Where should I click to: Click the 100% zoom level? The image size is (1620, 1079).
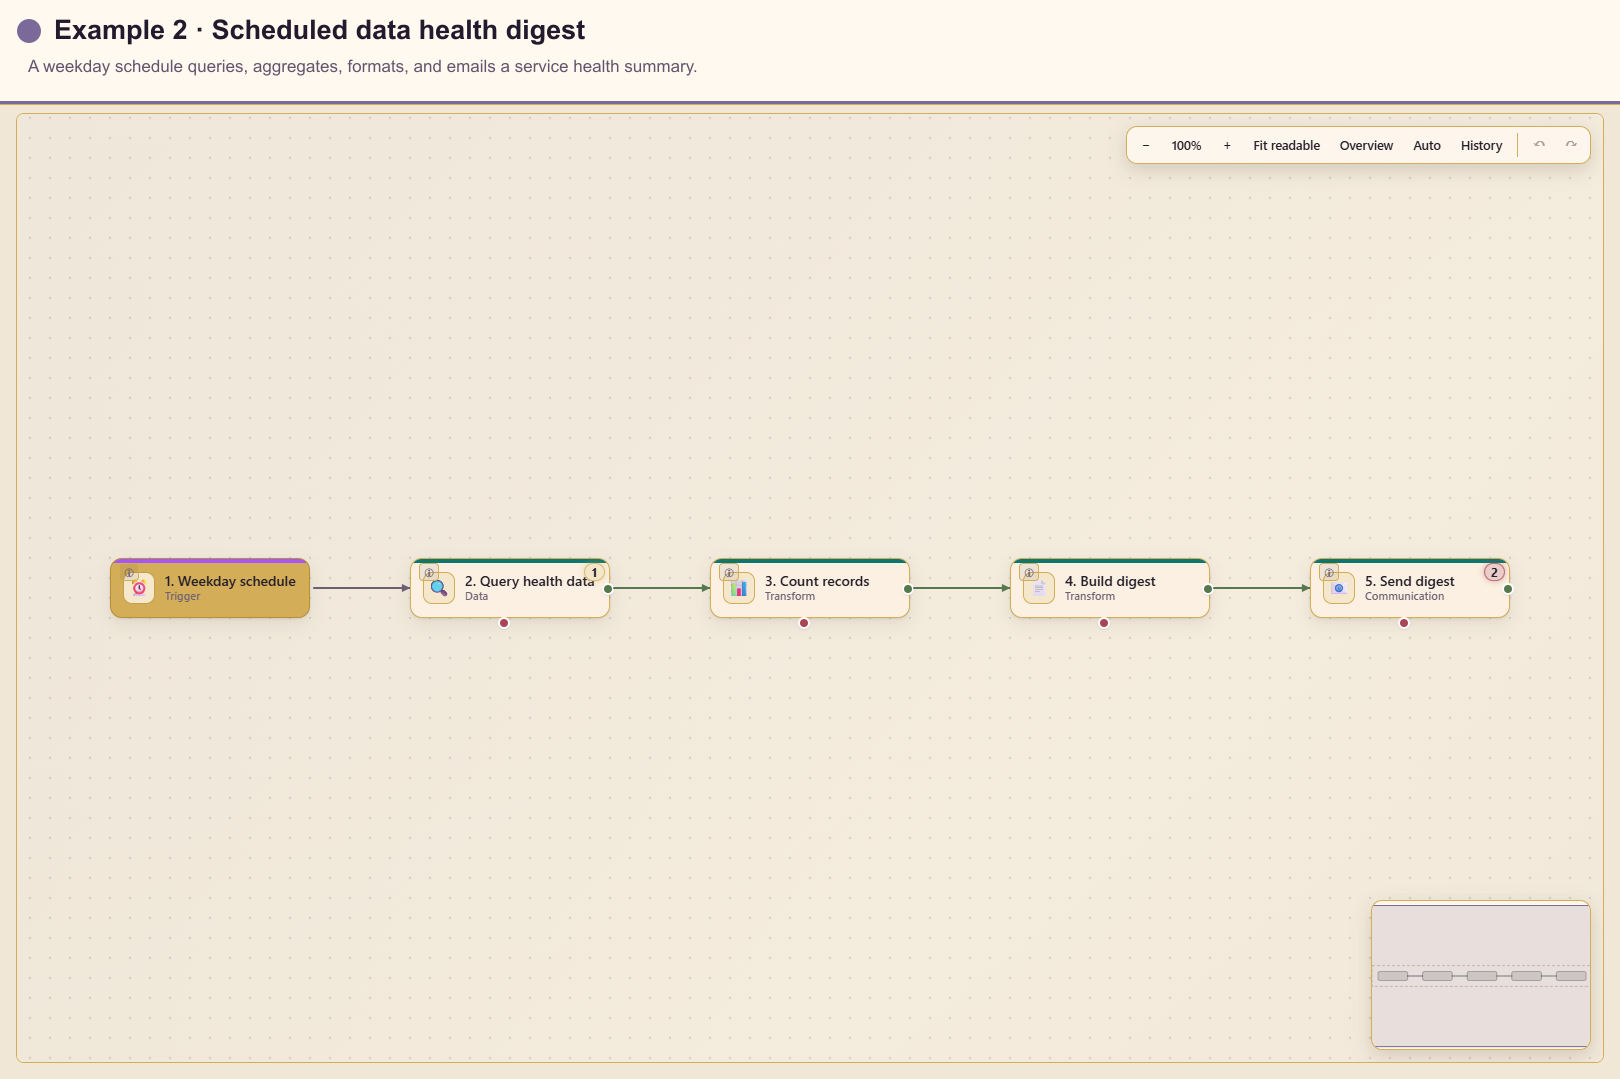pos(1186,145)
